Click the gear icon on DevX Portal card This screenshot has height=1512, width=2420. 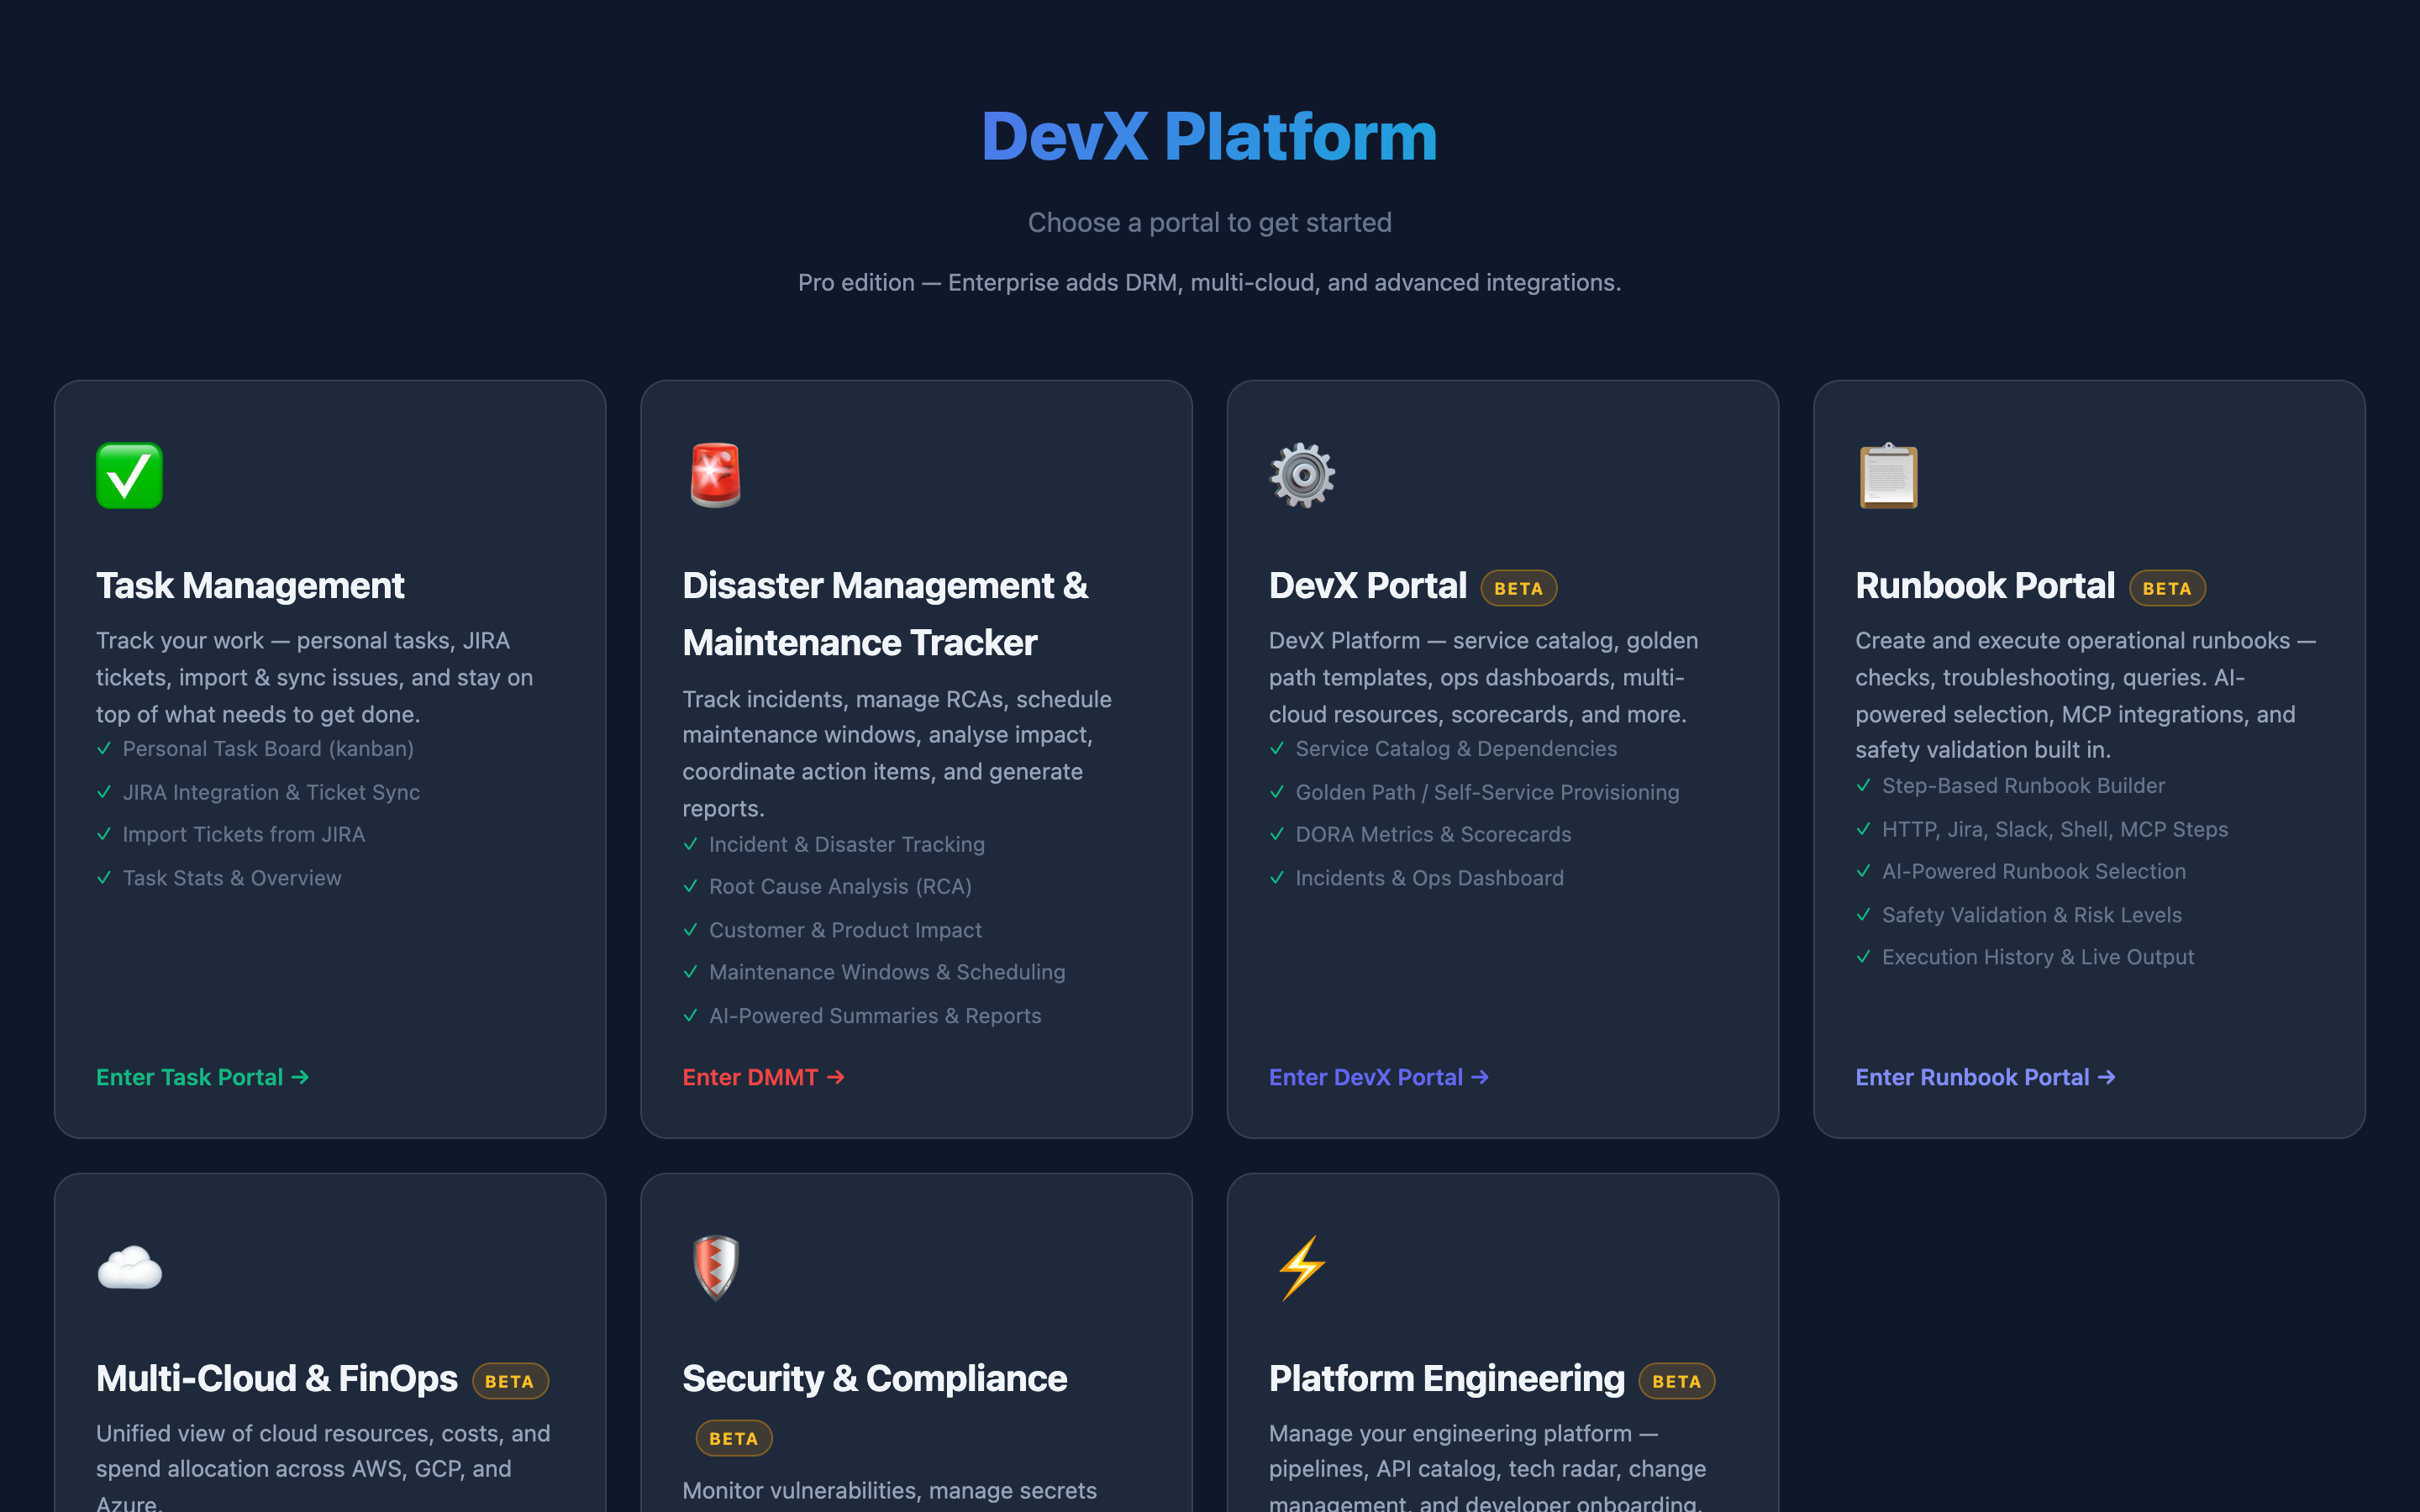(x=1301, y=475)
